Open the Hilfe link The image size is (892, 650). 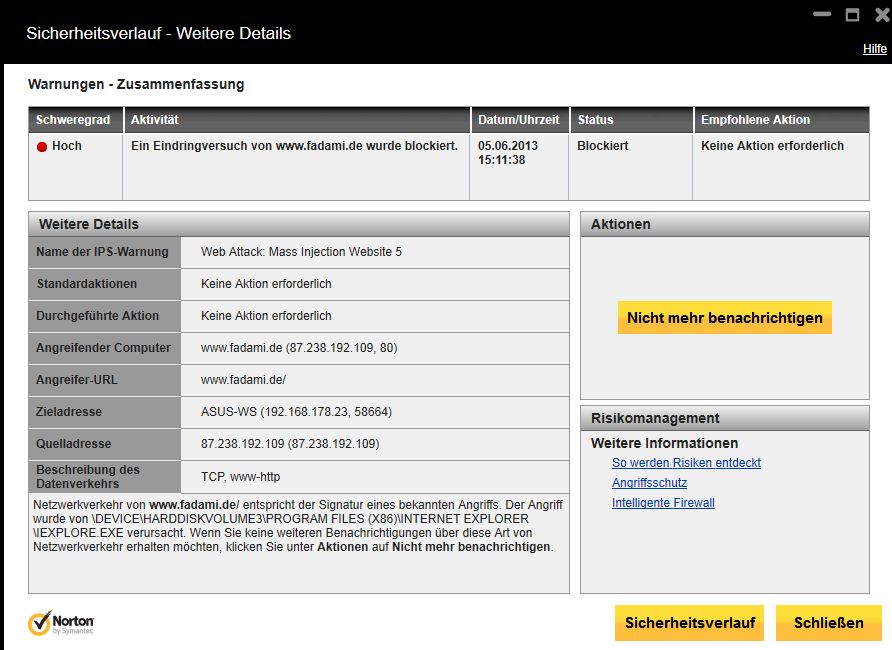coord(874,49)
